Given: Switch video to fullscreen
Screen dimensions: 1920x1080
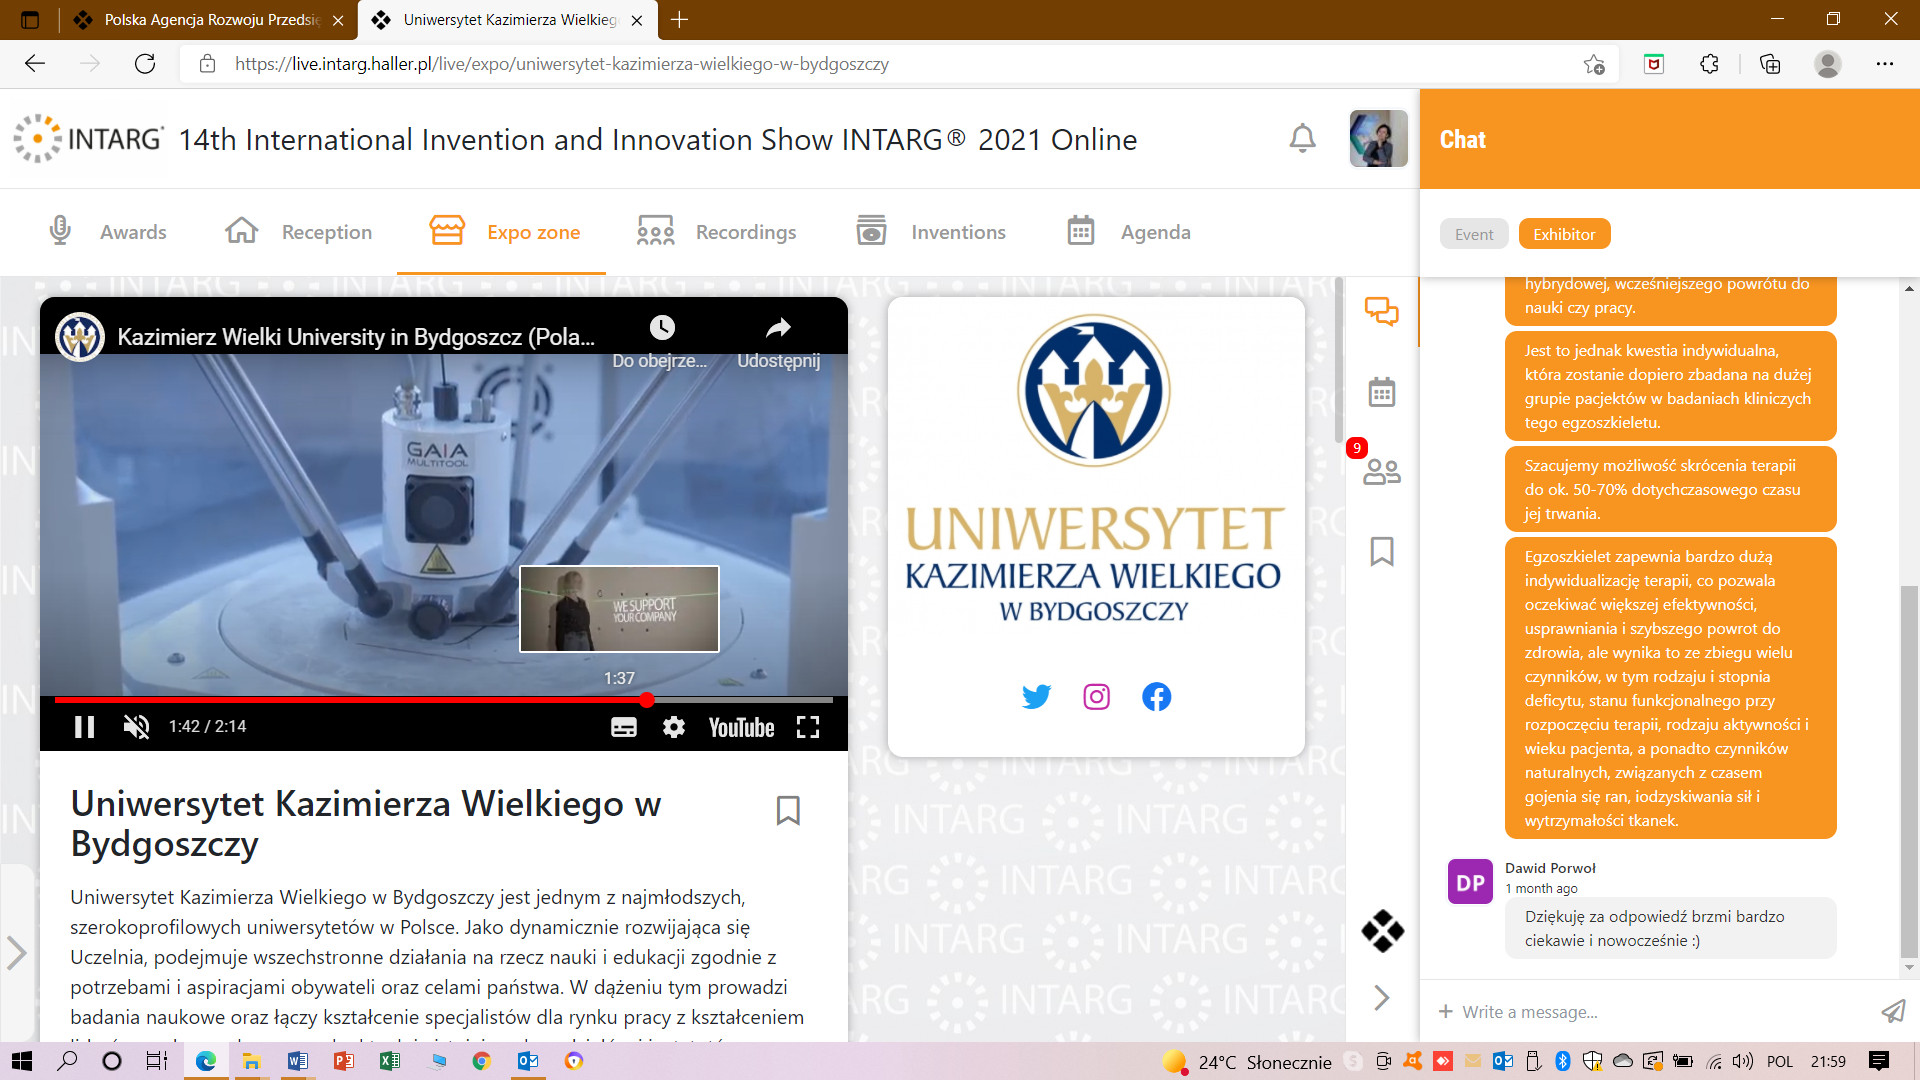Looking at the screenshot, I should click(x=808, y=727).
